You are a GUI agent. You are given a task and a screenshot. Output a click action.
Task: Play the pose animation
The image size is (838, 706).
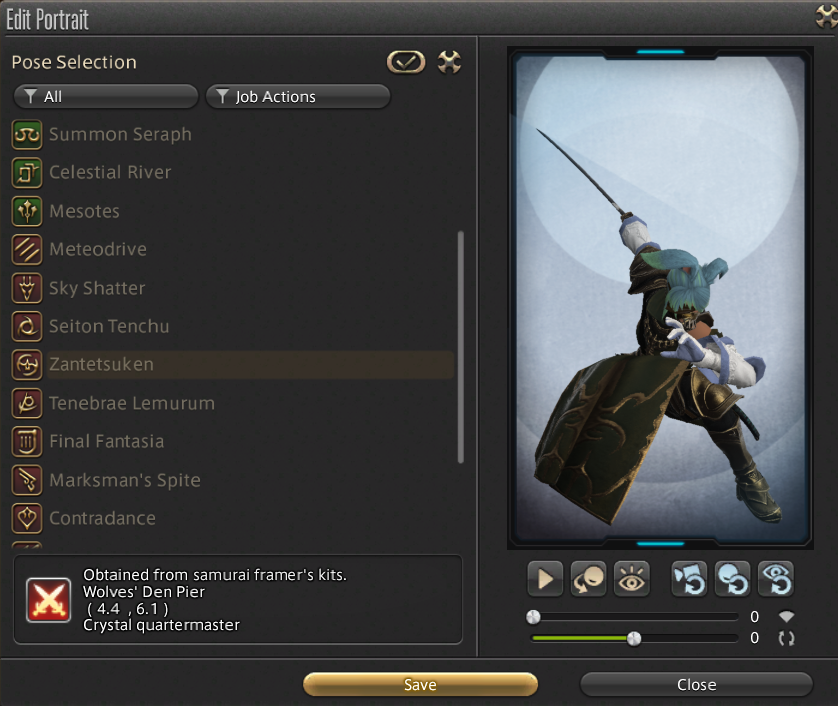(x=545, y=579)
